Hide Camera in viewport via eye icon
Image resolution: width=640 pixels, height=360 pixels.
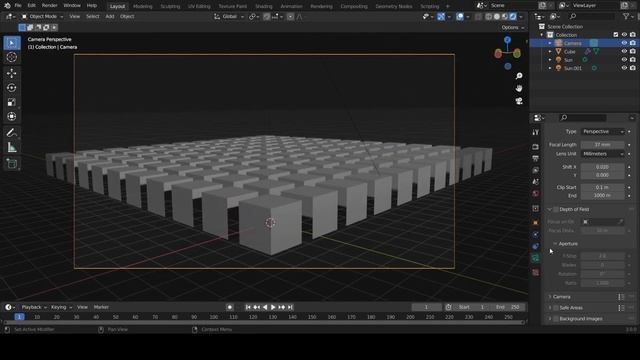click(624, 43)
